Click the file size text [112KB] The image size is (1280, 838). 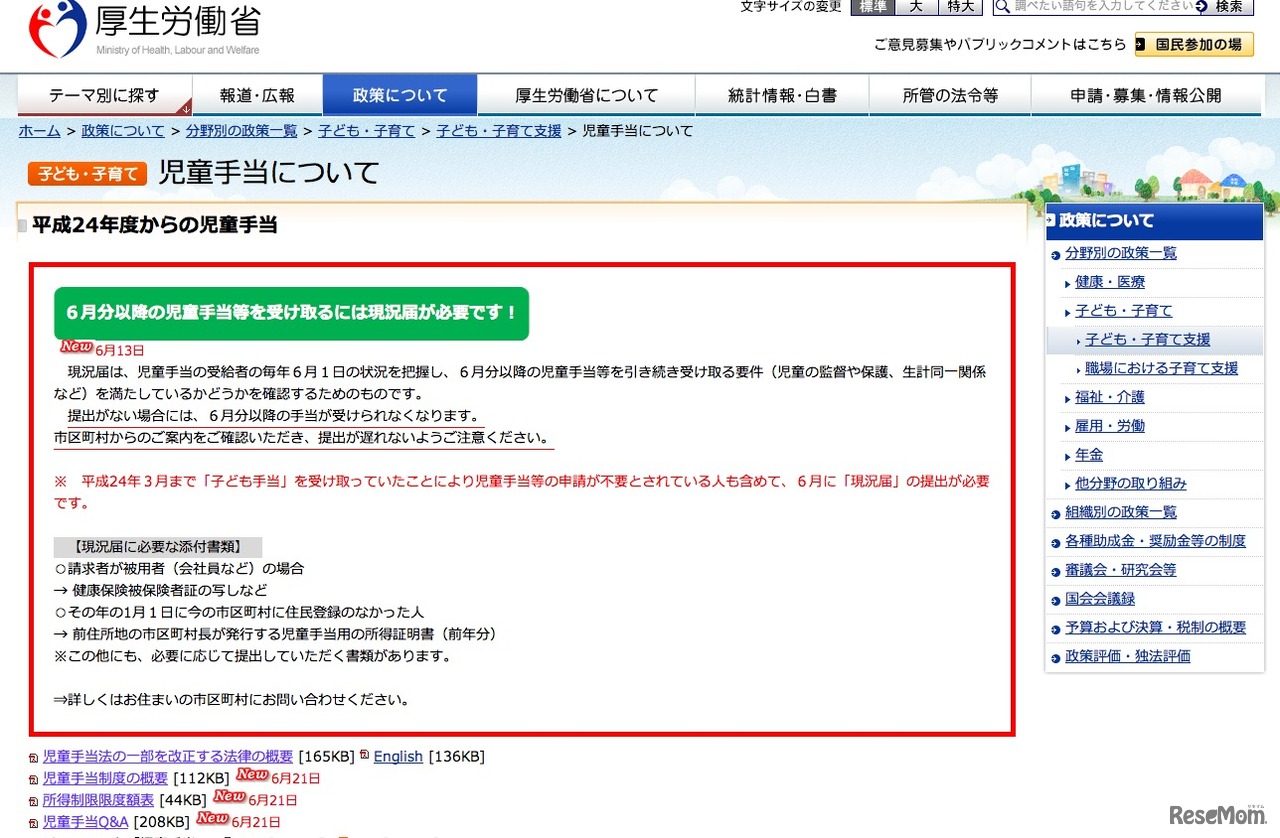point(200,779)
